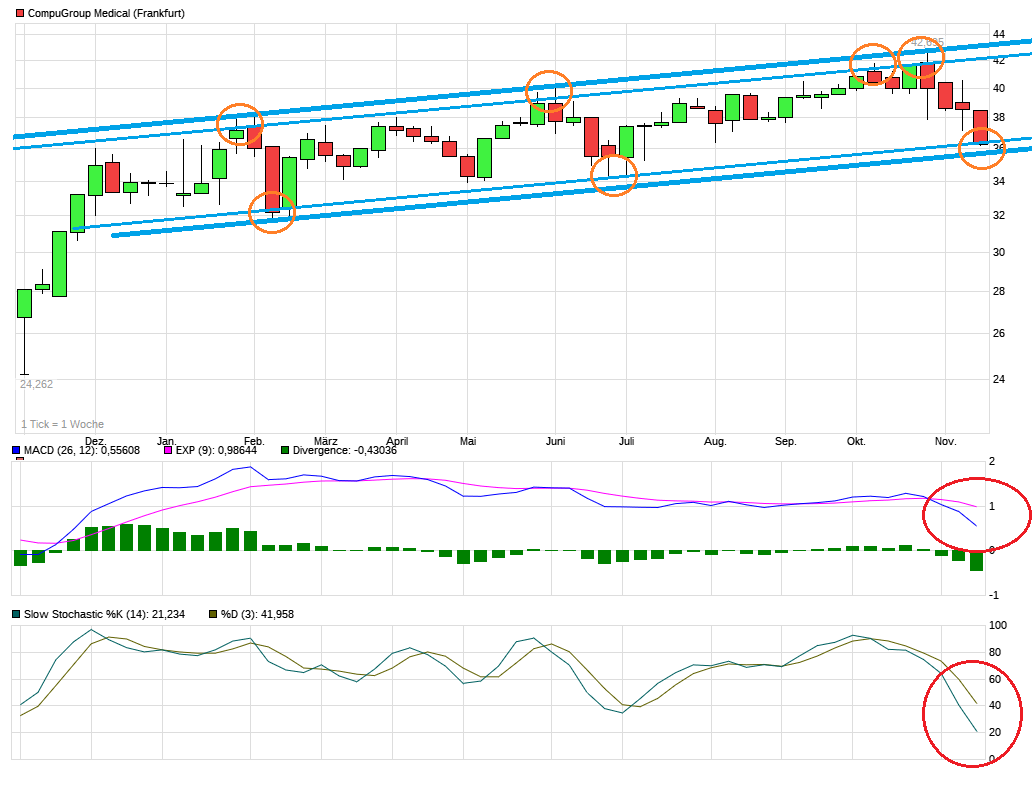
Task: Click the "1 Tick = 1 Woche" note
Action: 62,424
